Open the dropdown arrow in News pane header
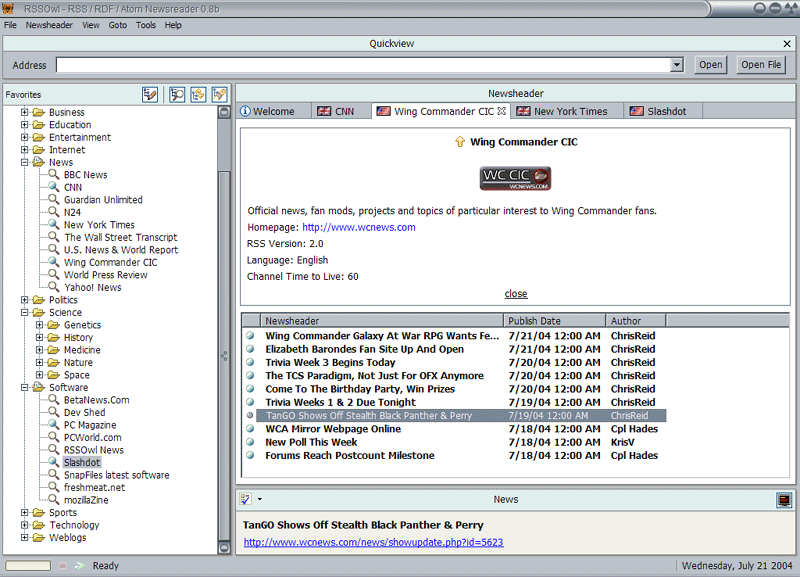 260,499
